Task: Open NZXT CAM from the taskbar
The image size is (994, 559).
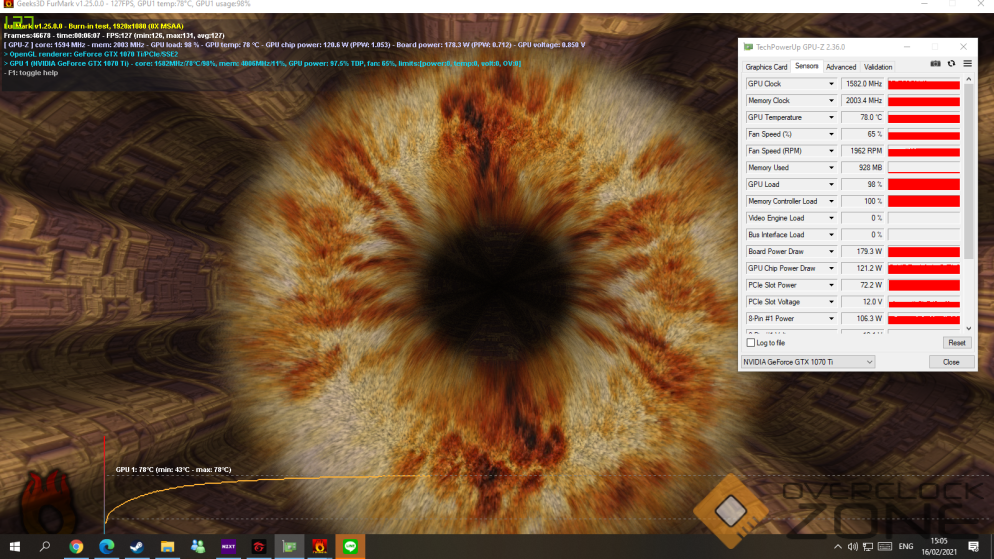Action: pos(228,547)
